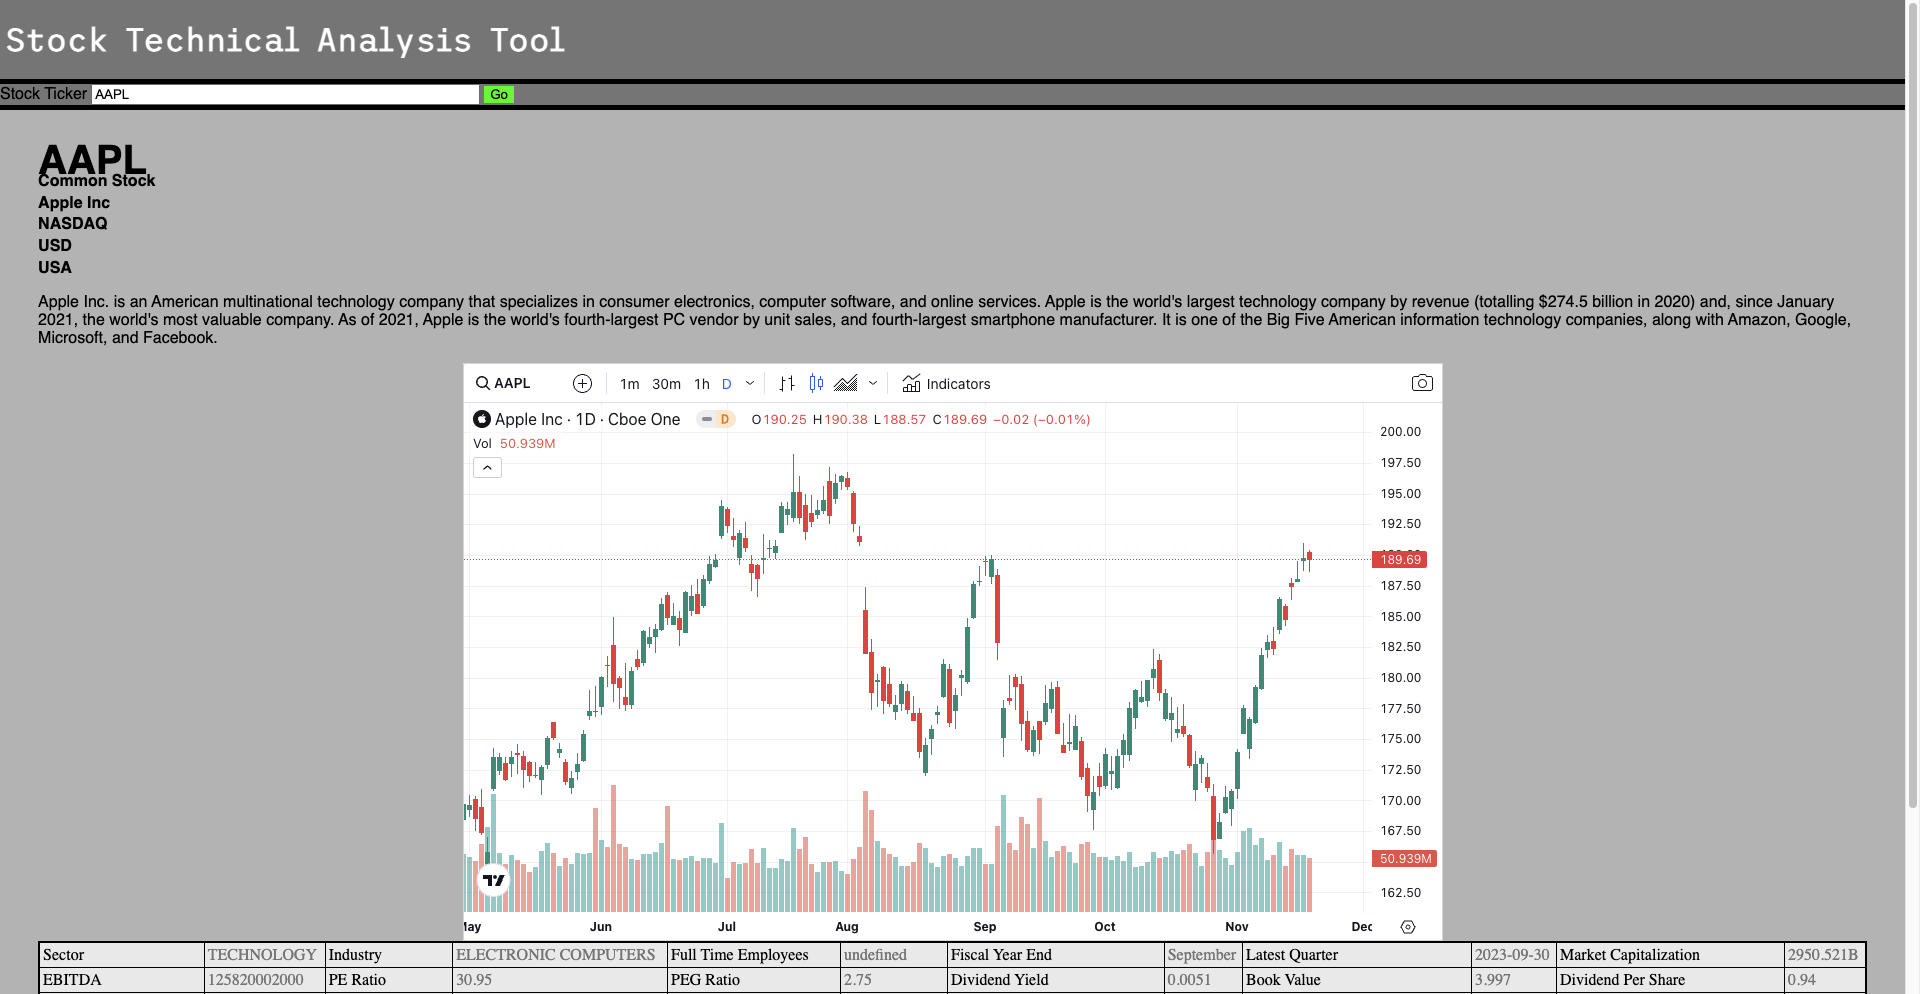The height and width of the screenshot is (994, 1920).
Task: Click the Dividend Per Share cell
Action: 1670,980
